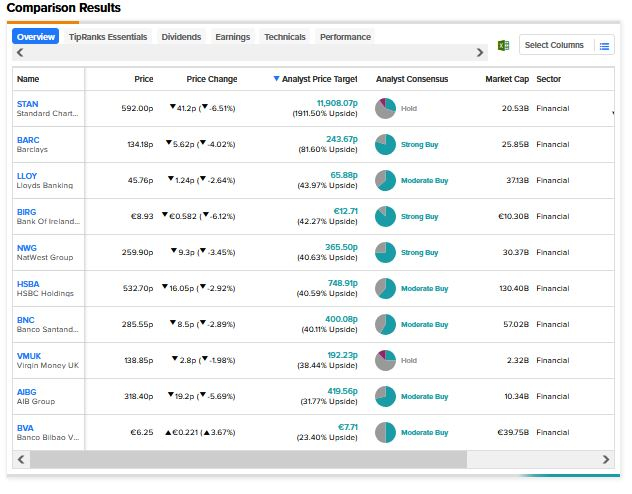This screenshot has width=632, height=494.
Task: Open the BVA ticker link
Action: click(25, 428)
